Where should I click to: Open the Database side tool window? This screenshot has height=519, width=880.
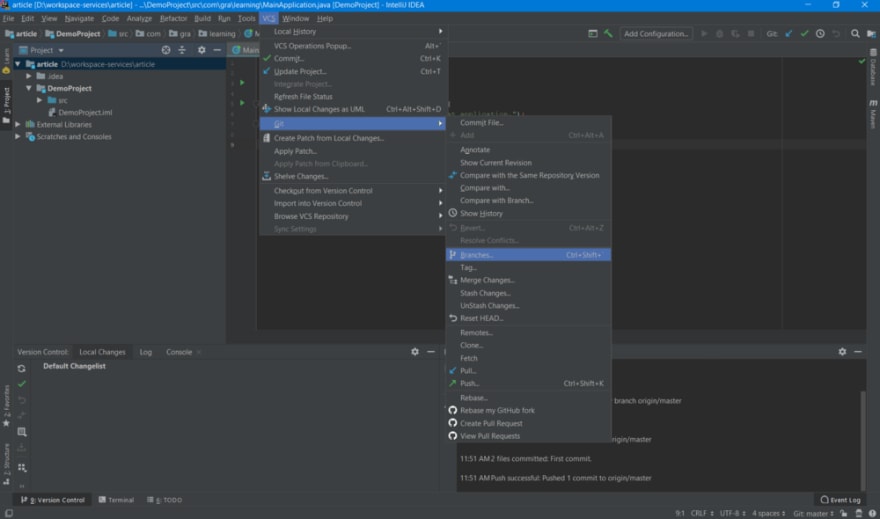873,67
